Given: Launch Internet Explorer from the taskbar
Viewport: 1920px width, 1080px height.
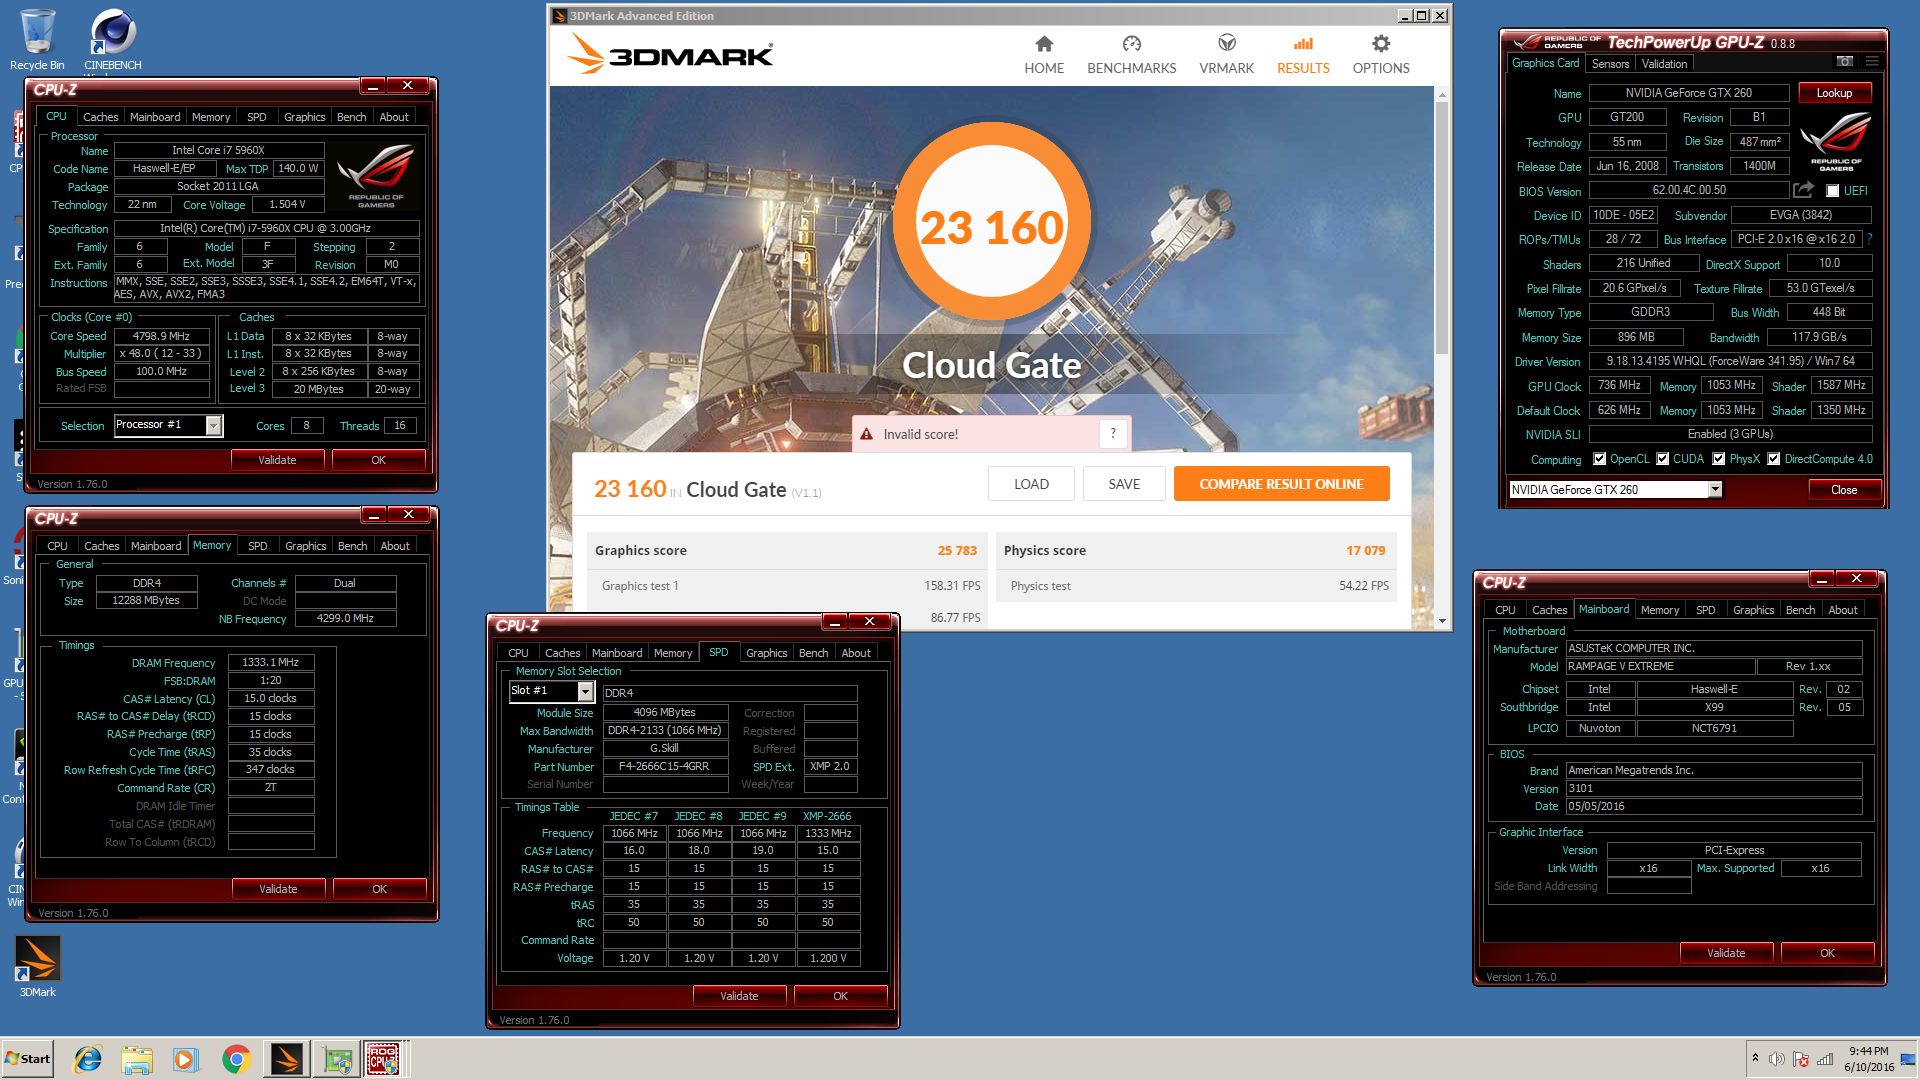Looking at the screenshot, I should (88, 1059).
